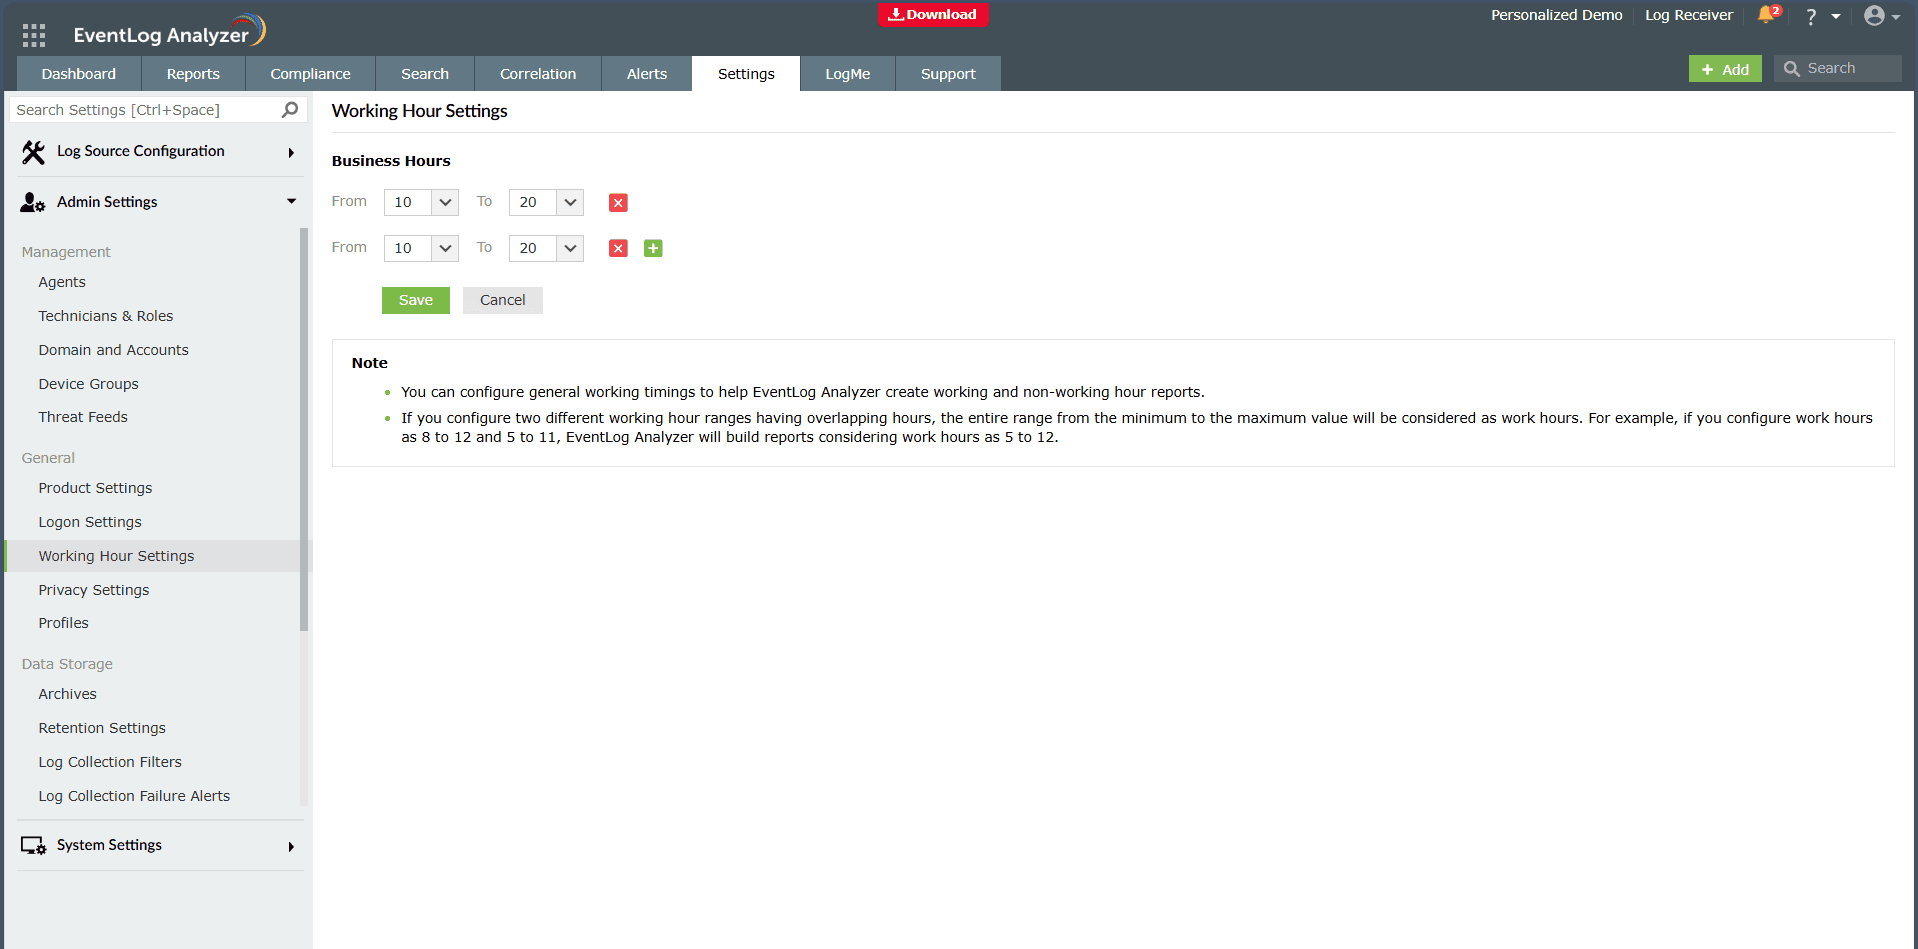Click the System Settings monitor icon

coord(33,846)
